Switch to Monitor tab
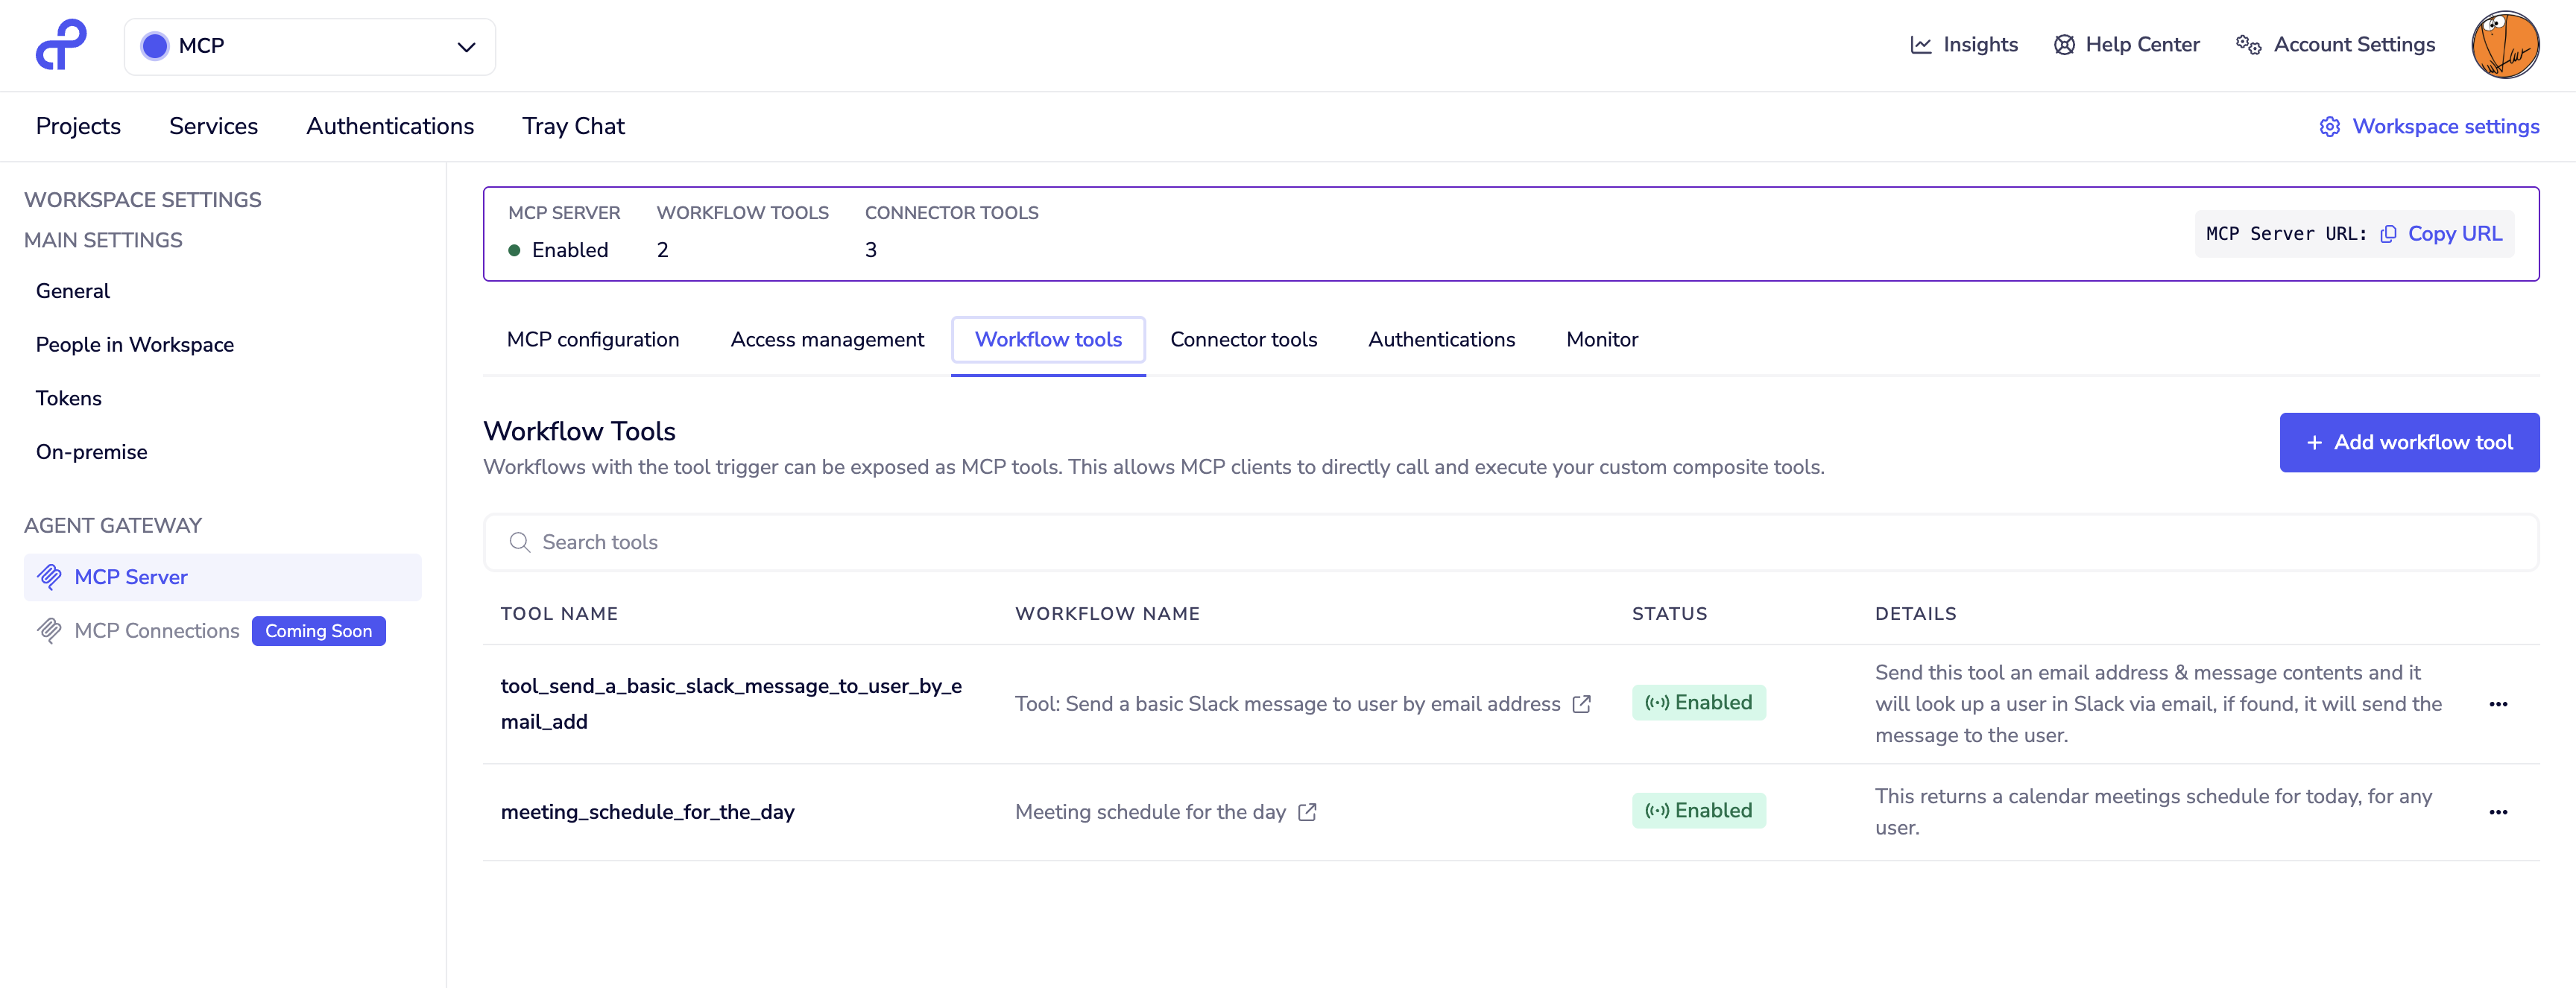The image size is (2576, 988). [x=1602, y=340]
